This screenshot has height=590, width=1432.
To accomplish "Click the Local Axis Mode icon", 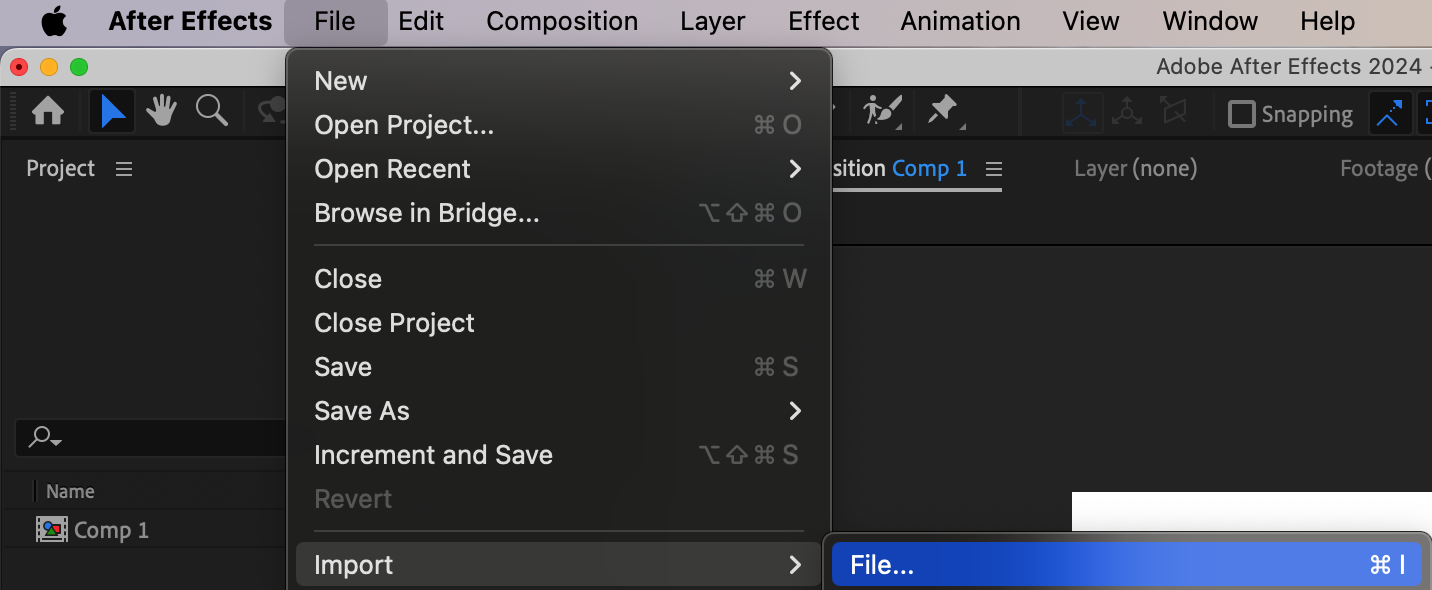I will 1082,113.
